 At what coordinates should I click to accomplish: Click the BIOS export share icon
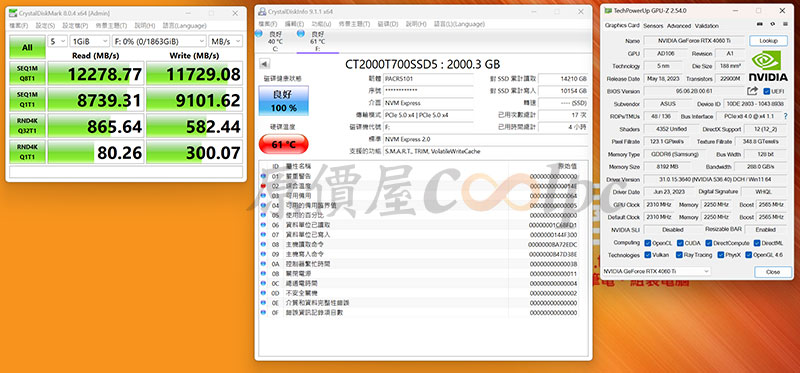point(752,91)
